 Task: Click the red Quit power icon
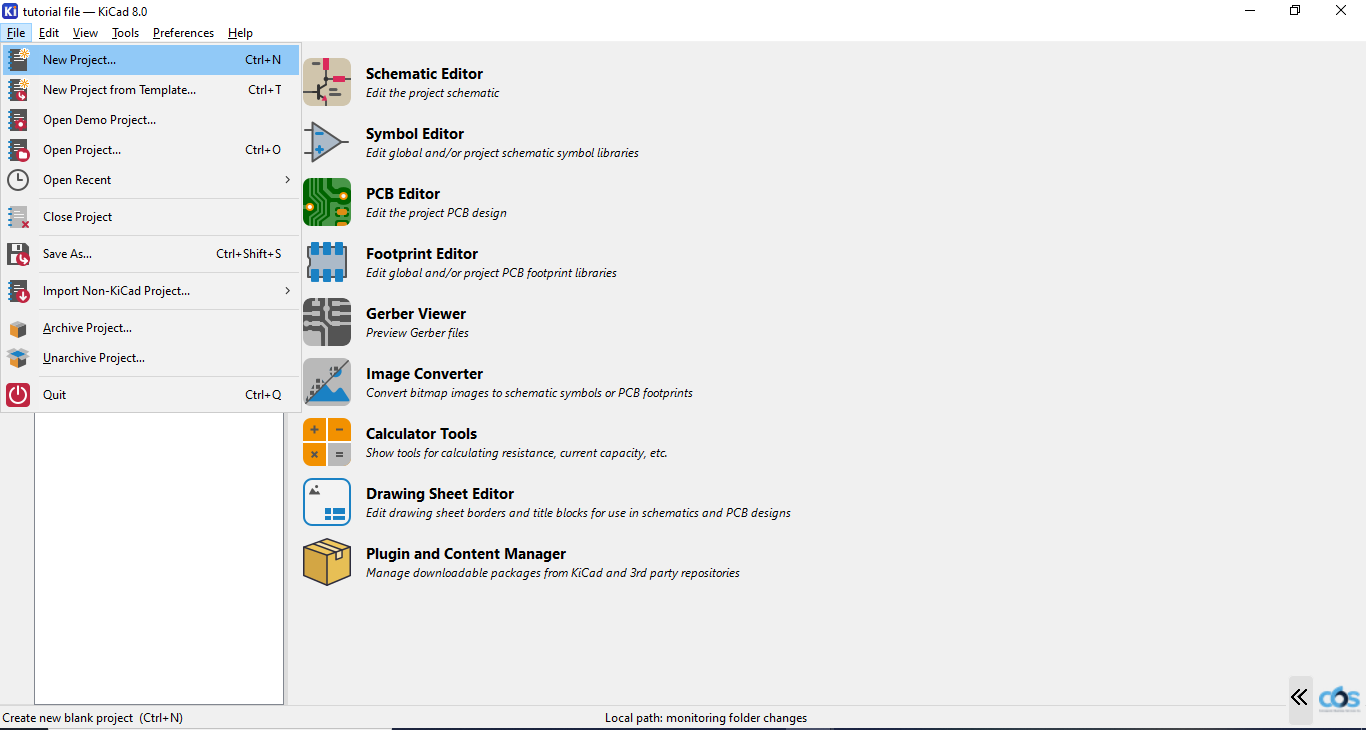pos(18,395)
